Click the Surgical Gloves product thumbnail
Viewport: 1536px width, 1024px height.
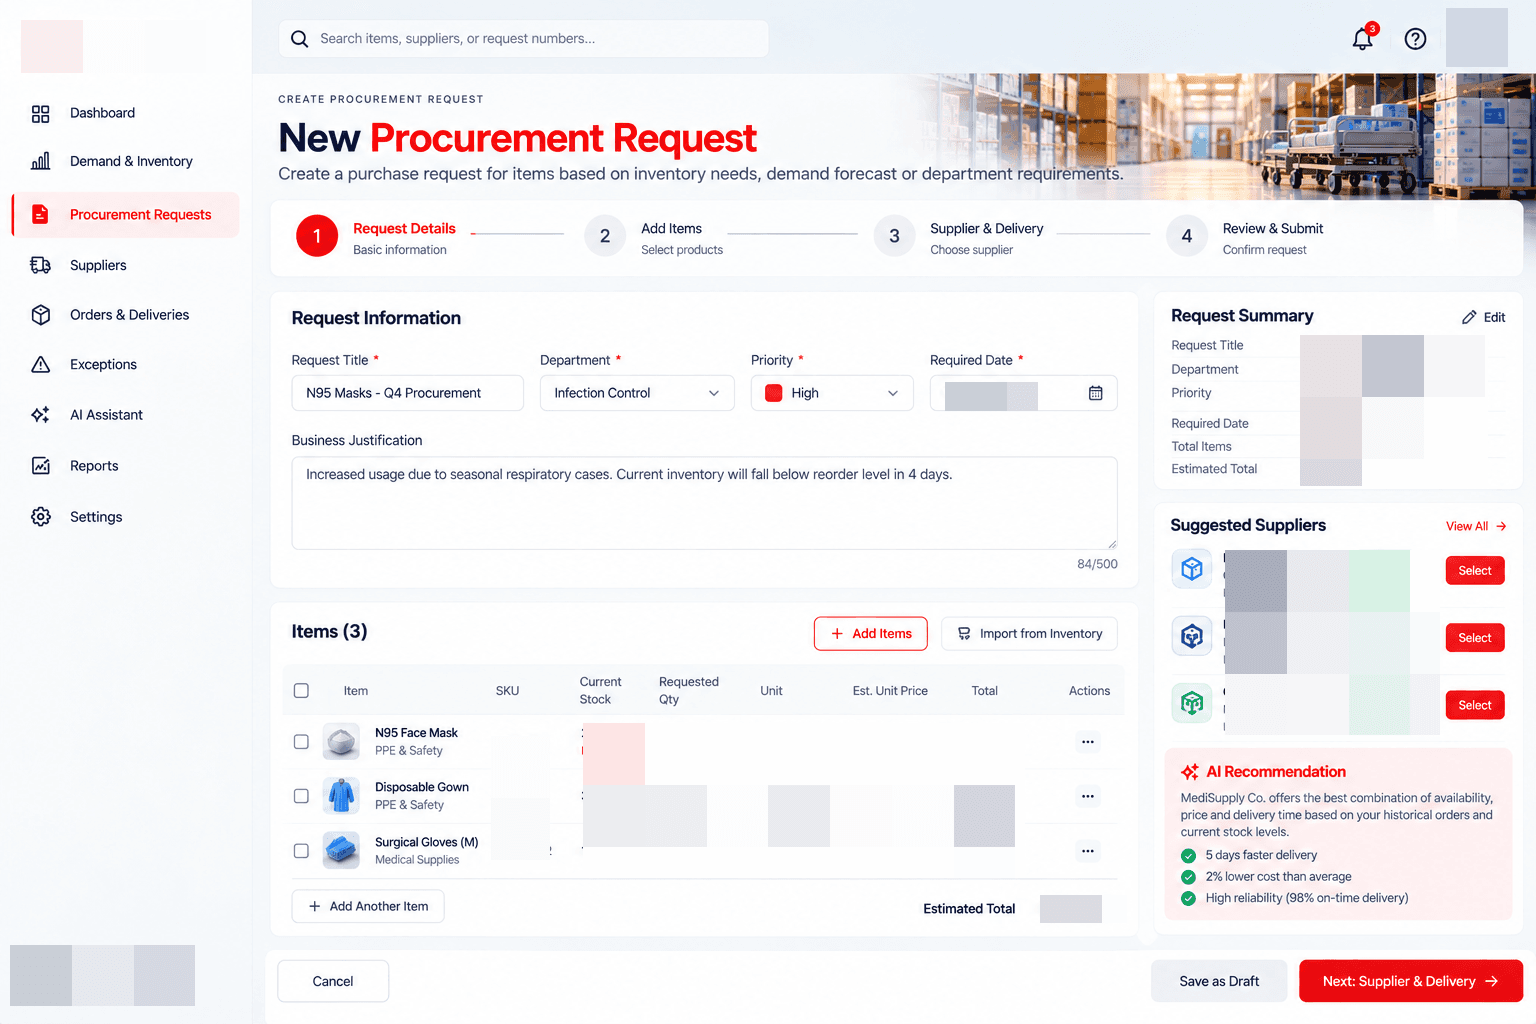point(341,851)
